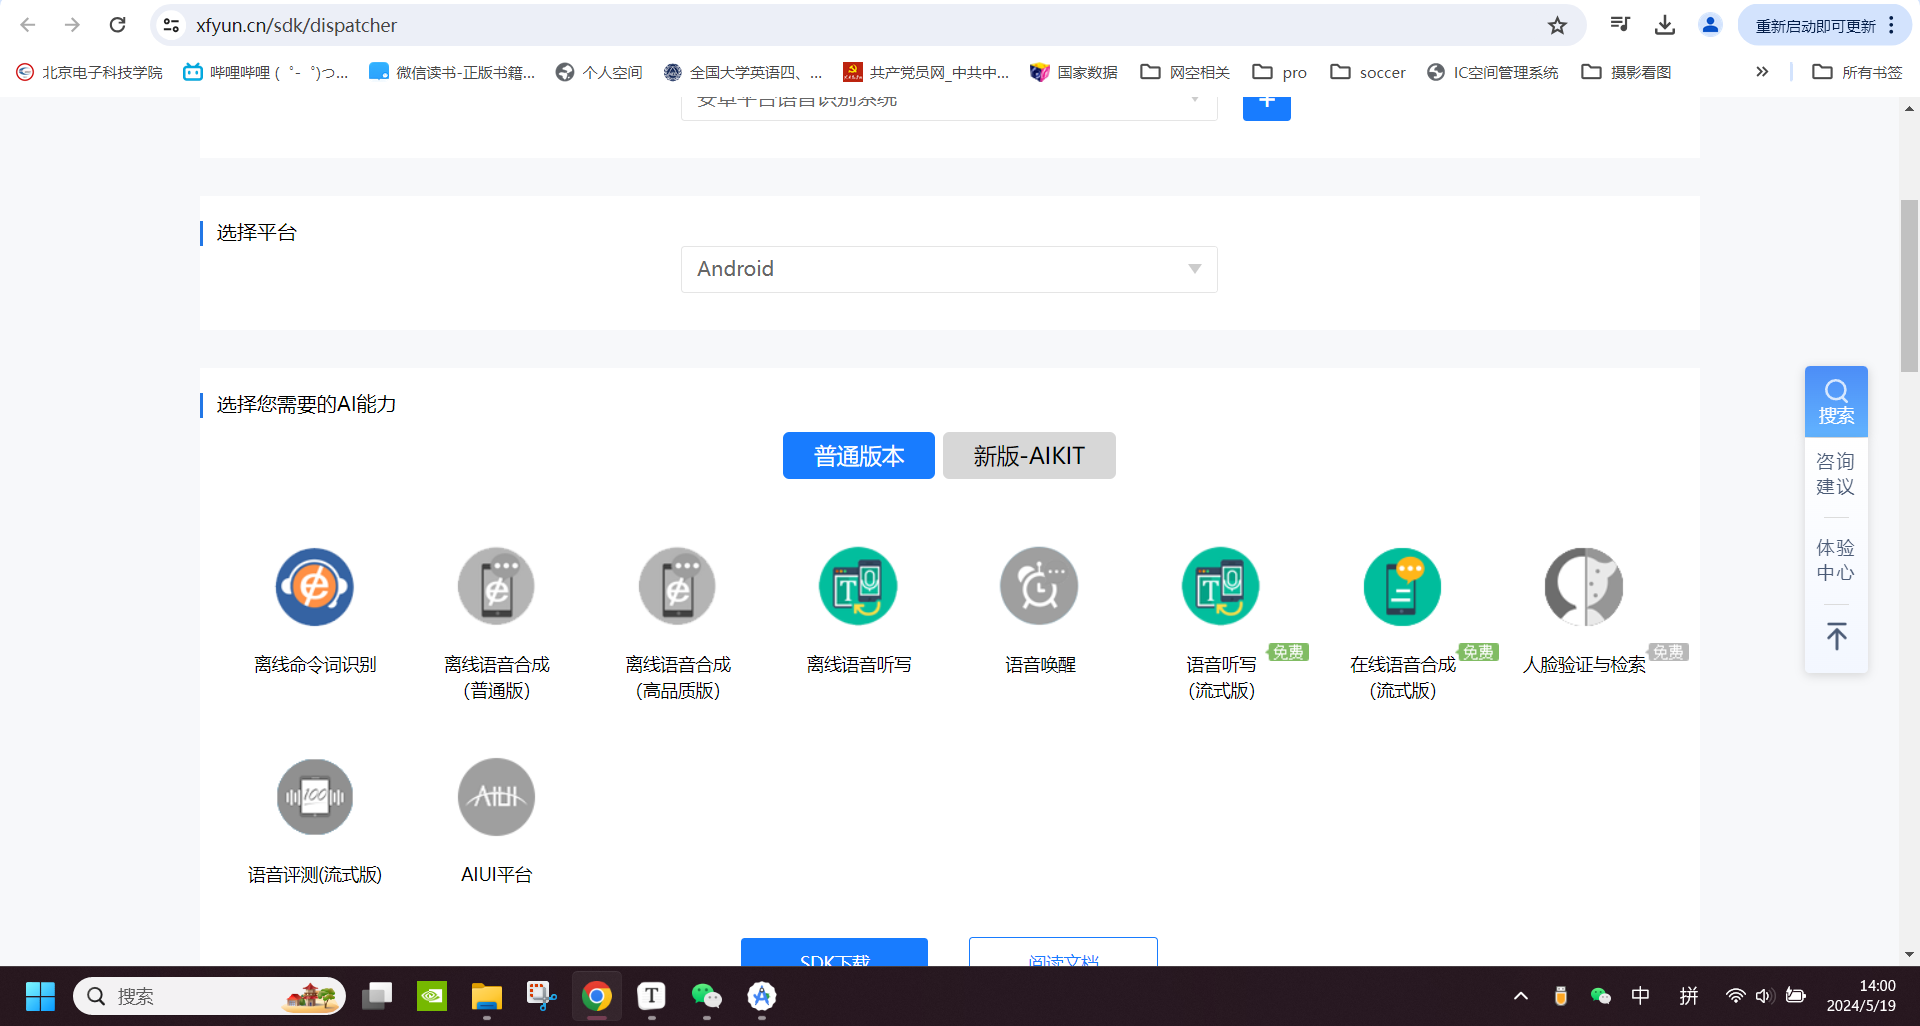Show hidden system tray icons
Screen dimensions: 1920x1026
(x=1521, y=996)
